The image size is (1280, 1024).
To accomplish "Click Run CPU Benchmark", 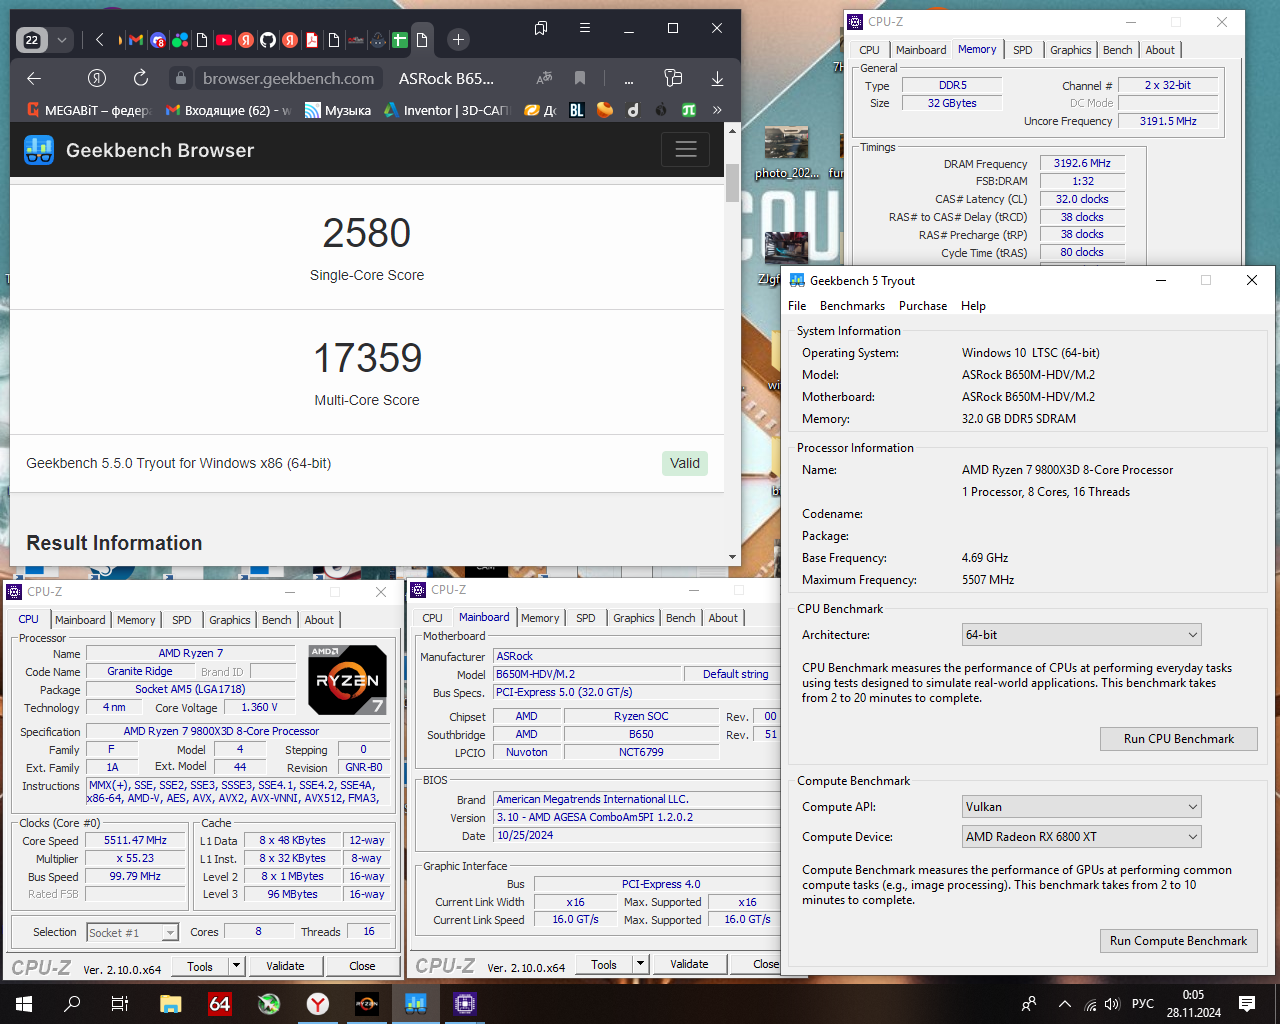I will click(x=1178, y=739).
